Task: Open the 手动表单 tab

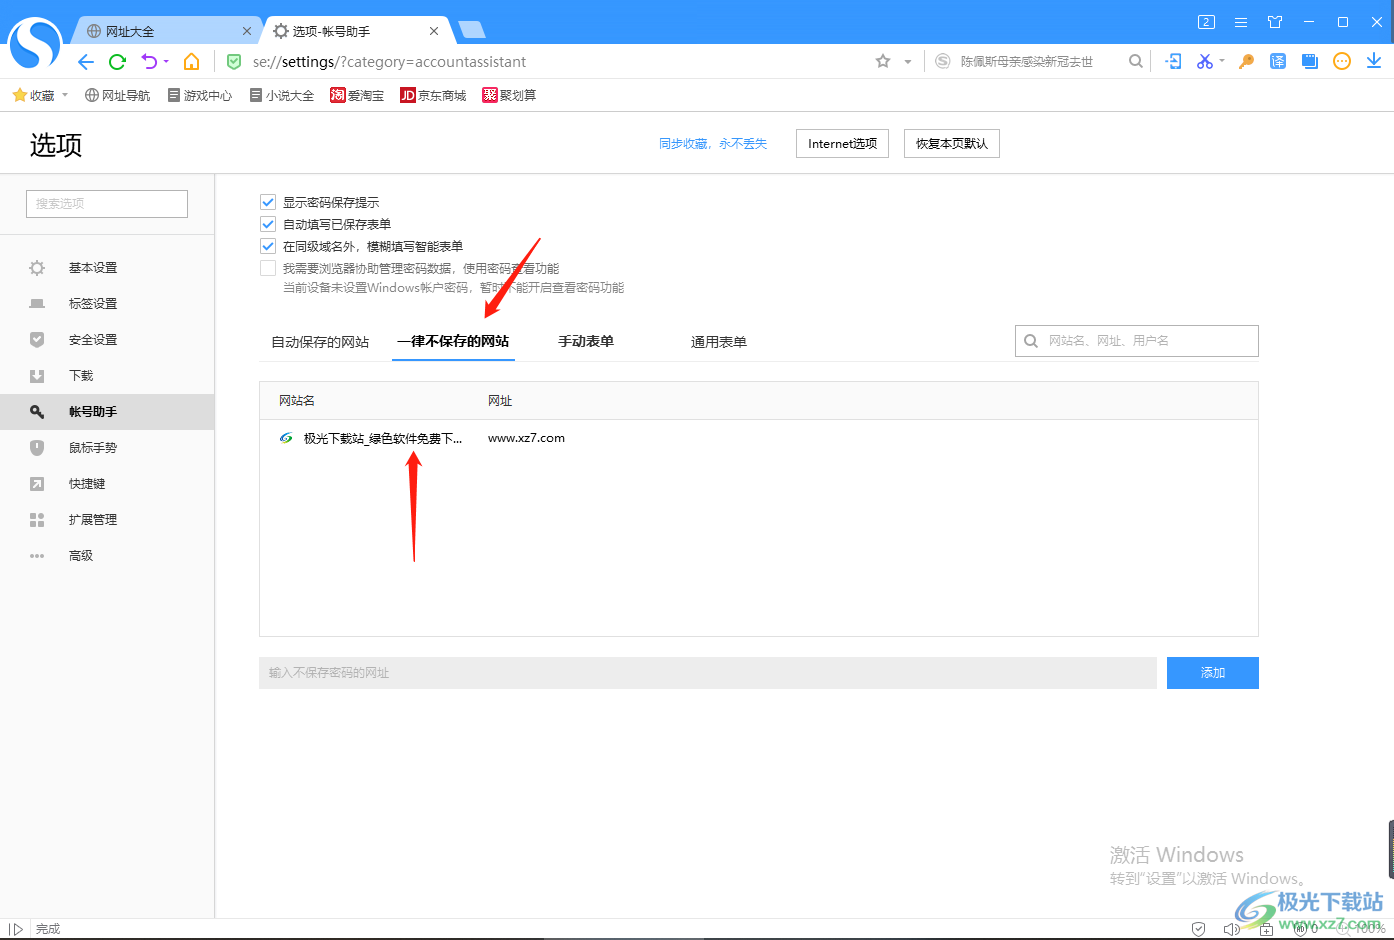Action: point(586,341)
